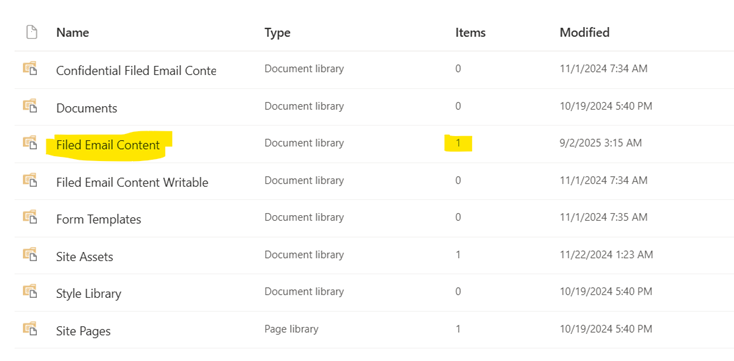
Task: Open the Site Pages library
Action: click(83, 331)
